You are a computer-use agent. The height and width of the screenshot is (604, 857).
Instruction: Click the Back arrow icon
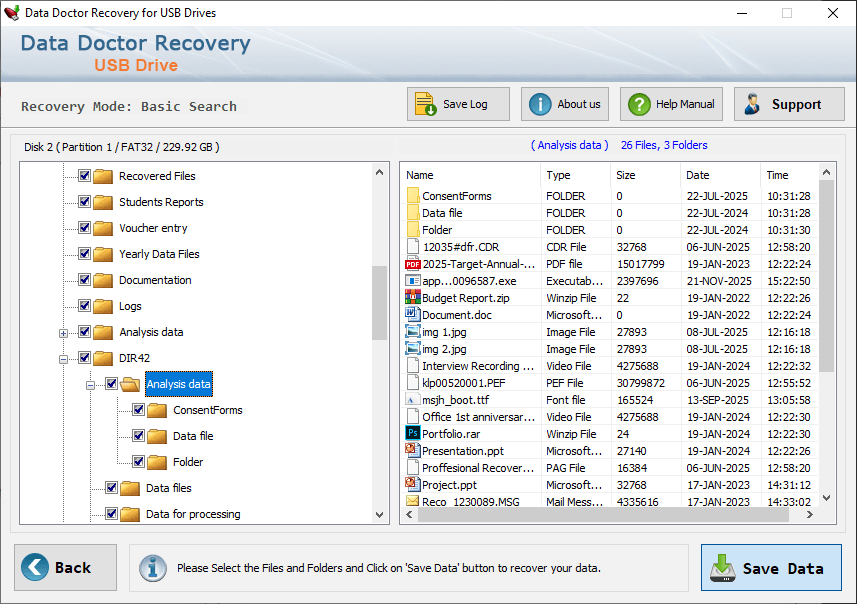tap(35, 567)
